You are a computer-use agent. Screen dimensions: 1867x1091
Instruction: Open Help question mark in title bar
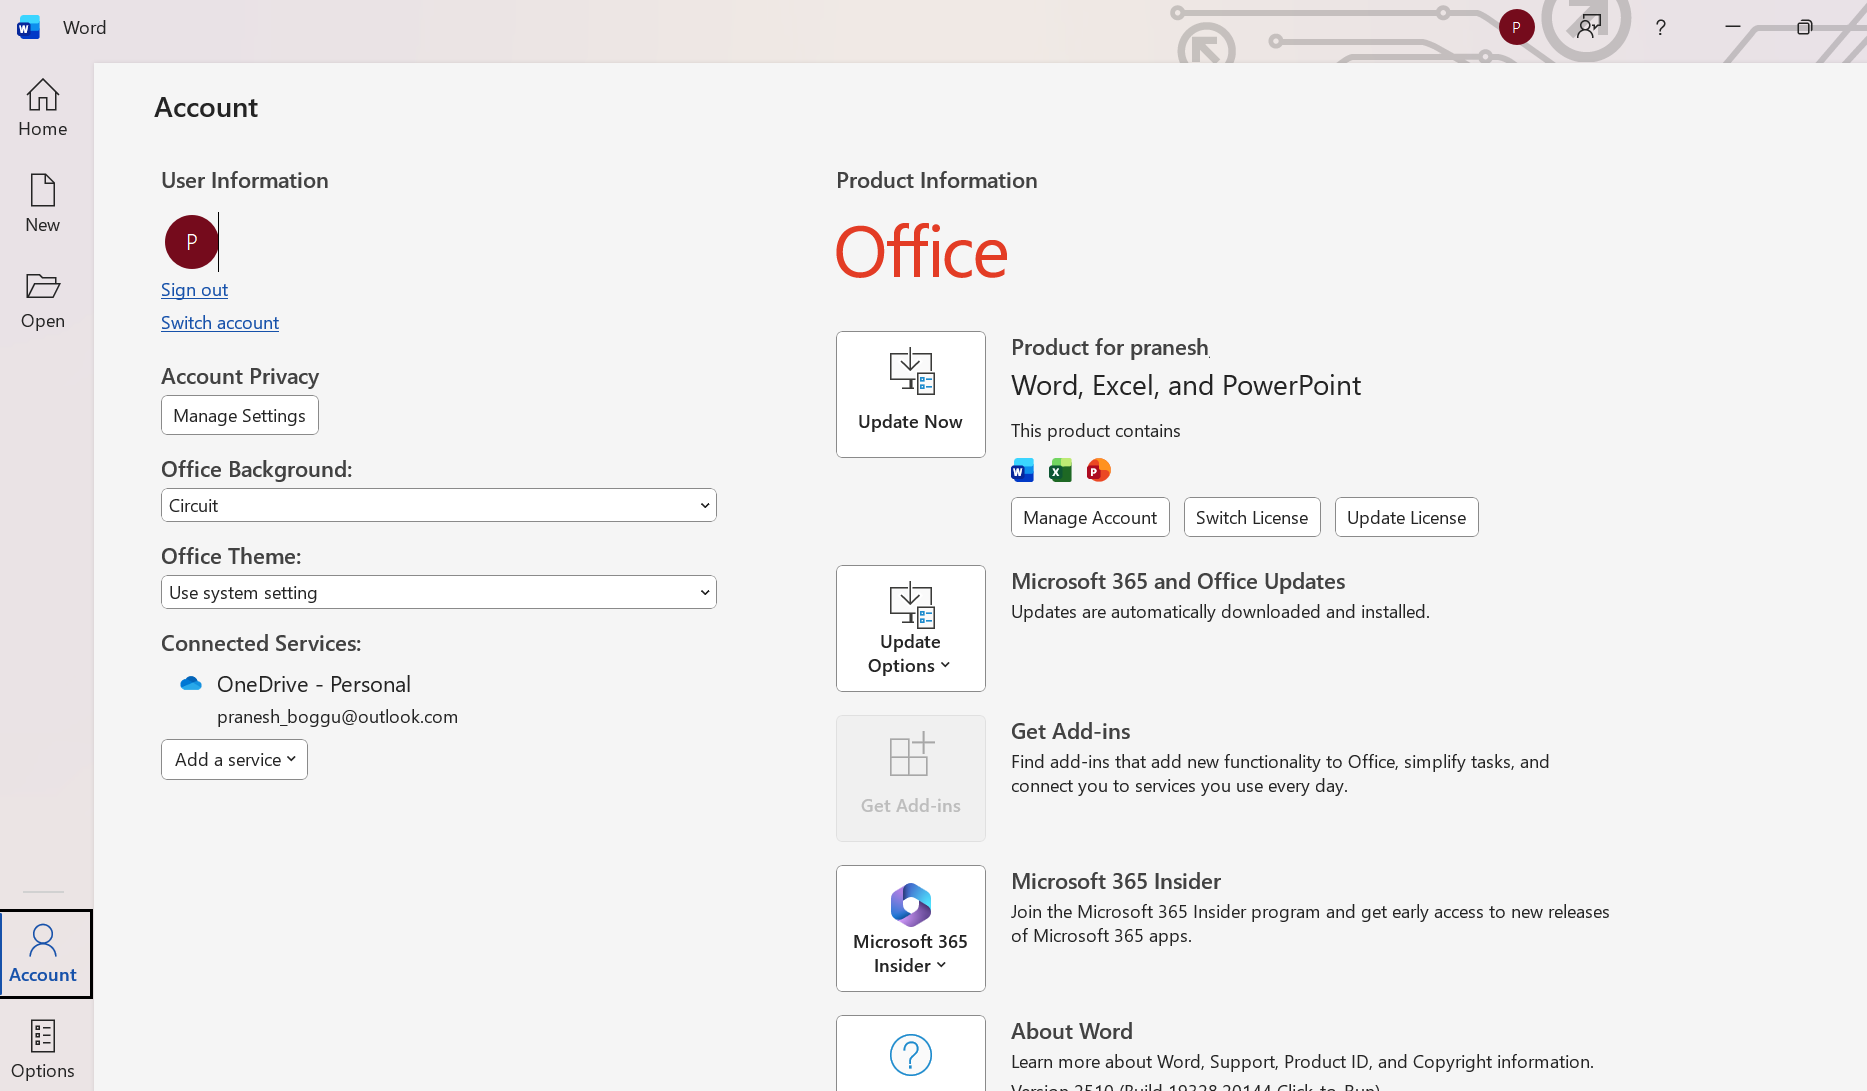[1660, 27]
